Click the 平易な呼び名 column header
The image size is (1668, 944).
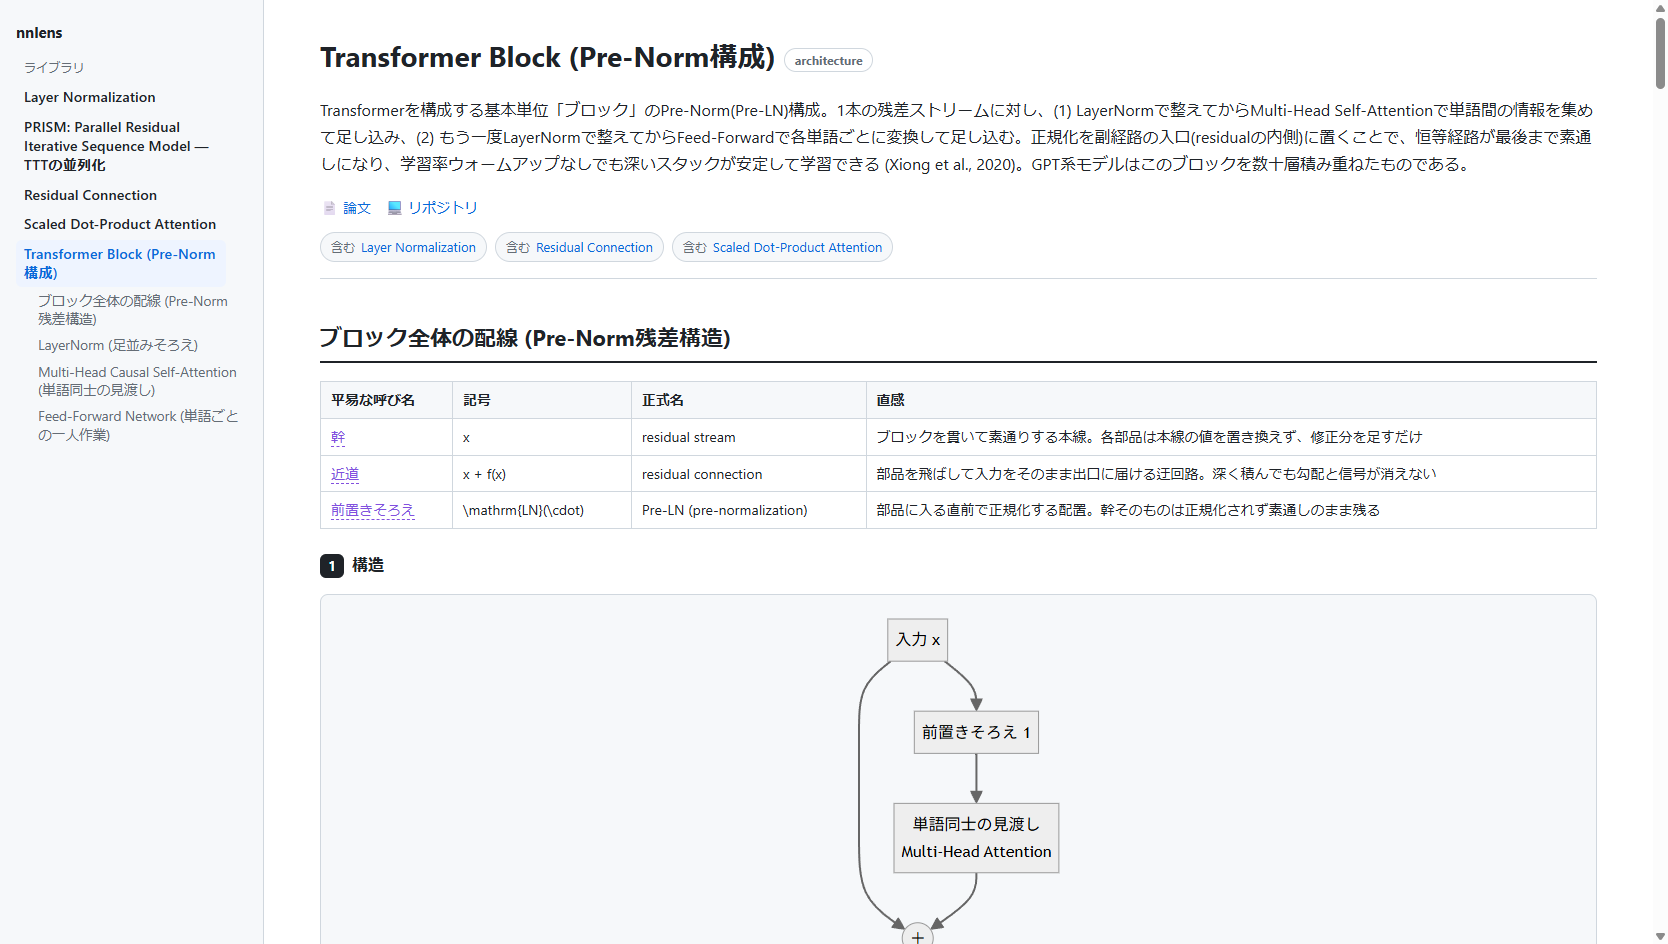[386, 400]
